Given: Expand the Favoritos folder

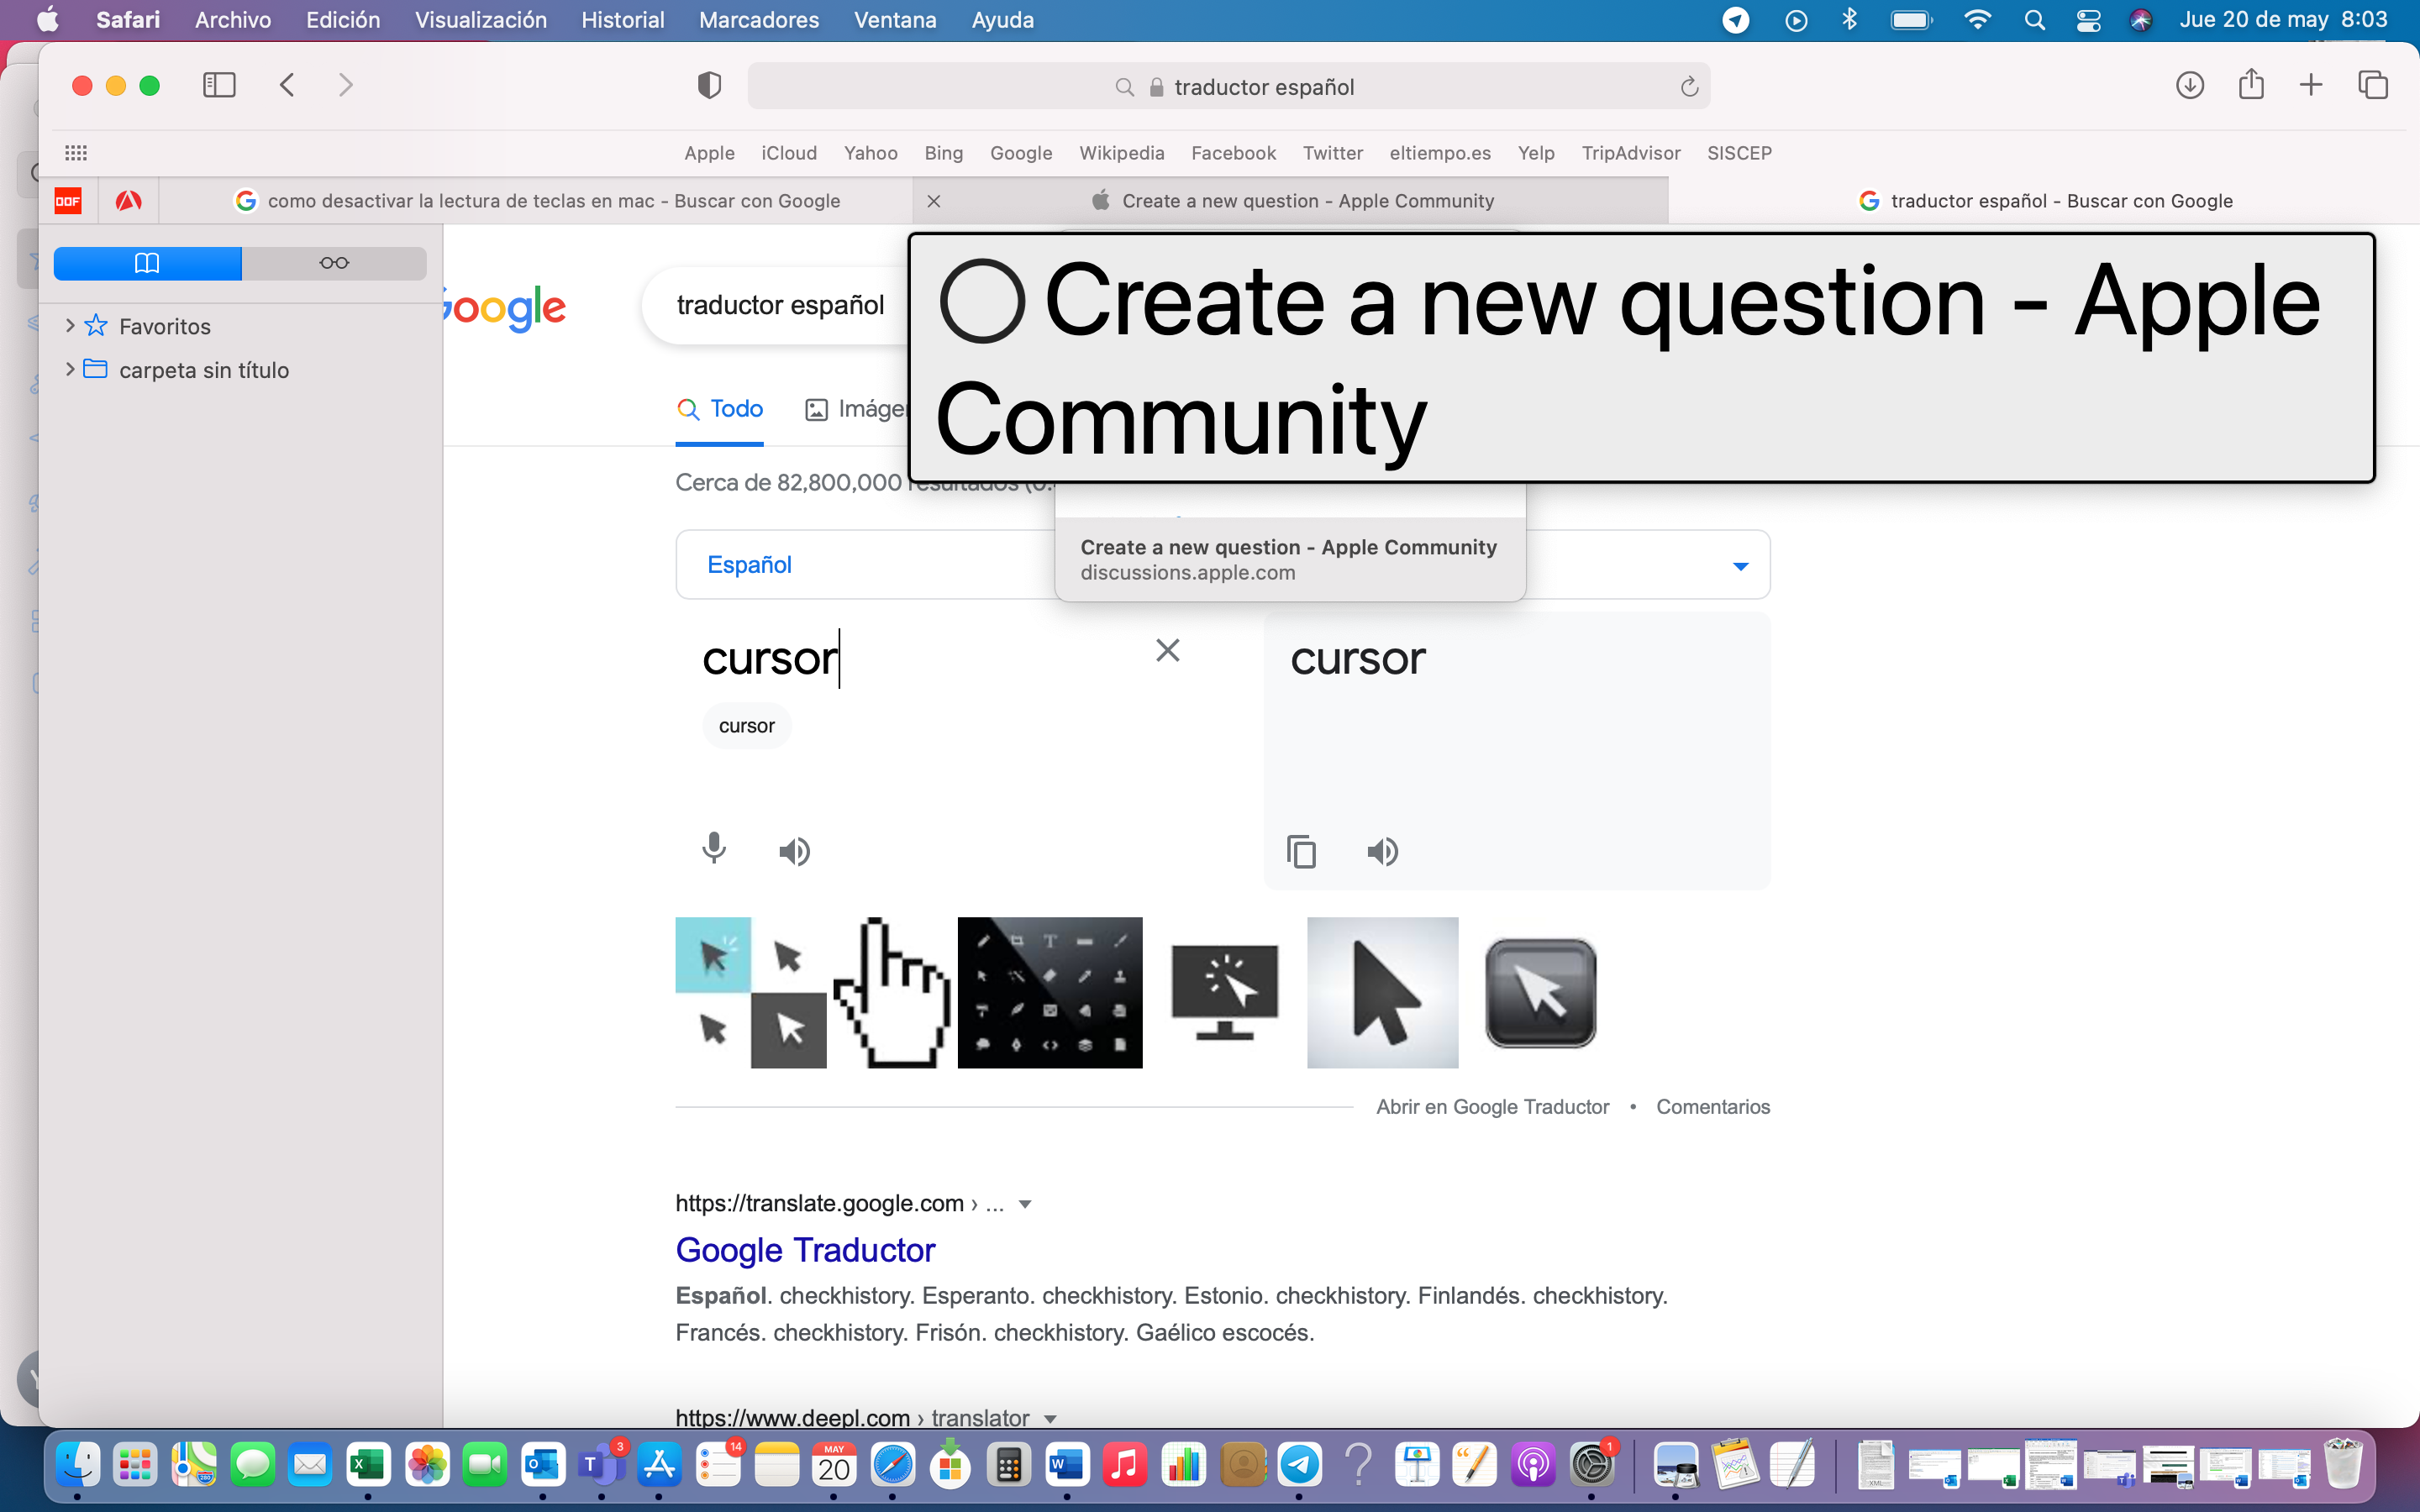Looking at the screenshot, I should 70,326.
